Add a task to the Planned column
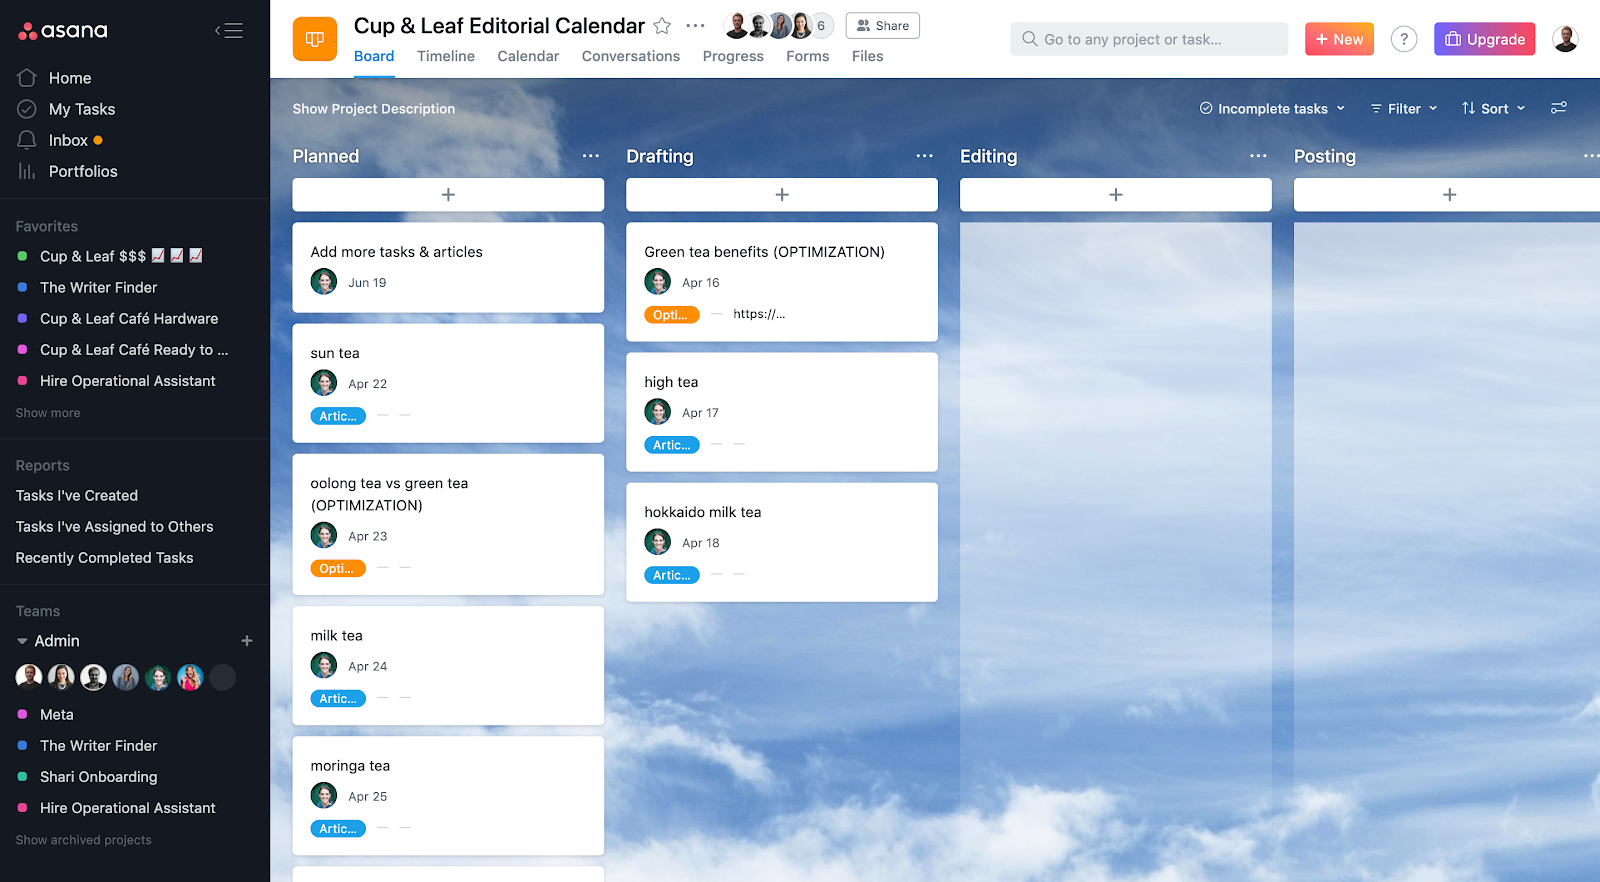The width and height of the screenshot is (1600, 882). pyautogui.click(x=448, y=195)
